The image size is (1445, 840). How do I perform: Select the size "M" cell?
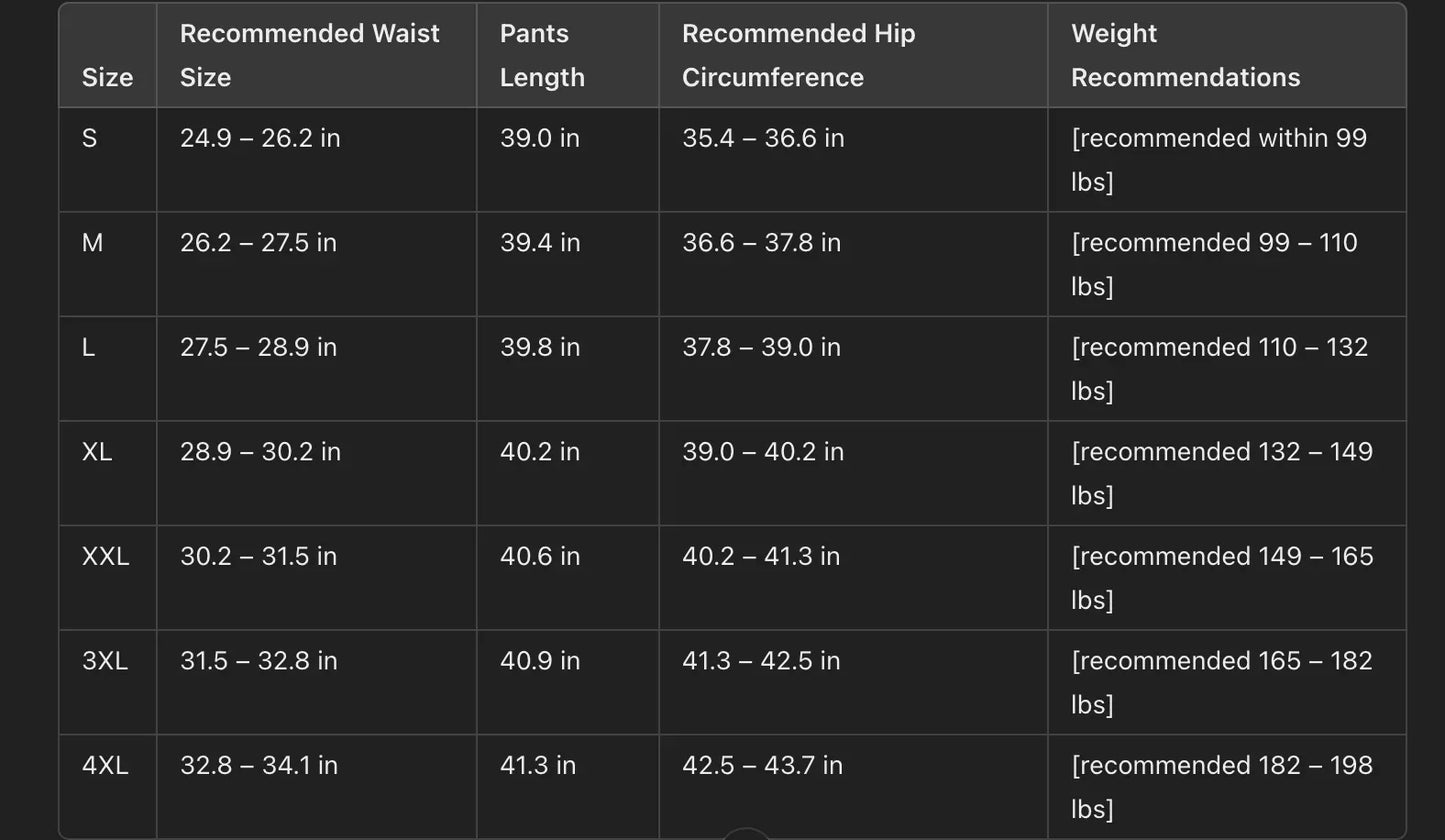(92, 243)
